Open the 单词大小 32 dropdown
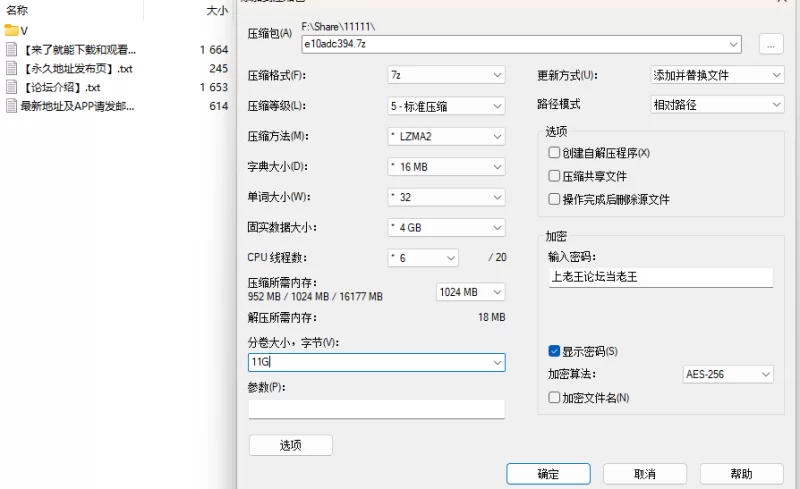Screen dimensions: 800x489 tap(446, 197)
